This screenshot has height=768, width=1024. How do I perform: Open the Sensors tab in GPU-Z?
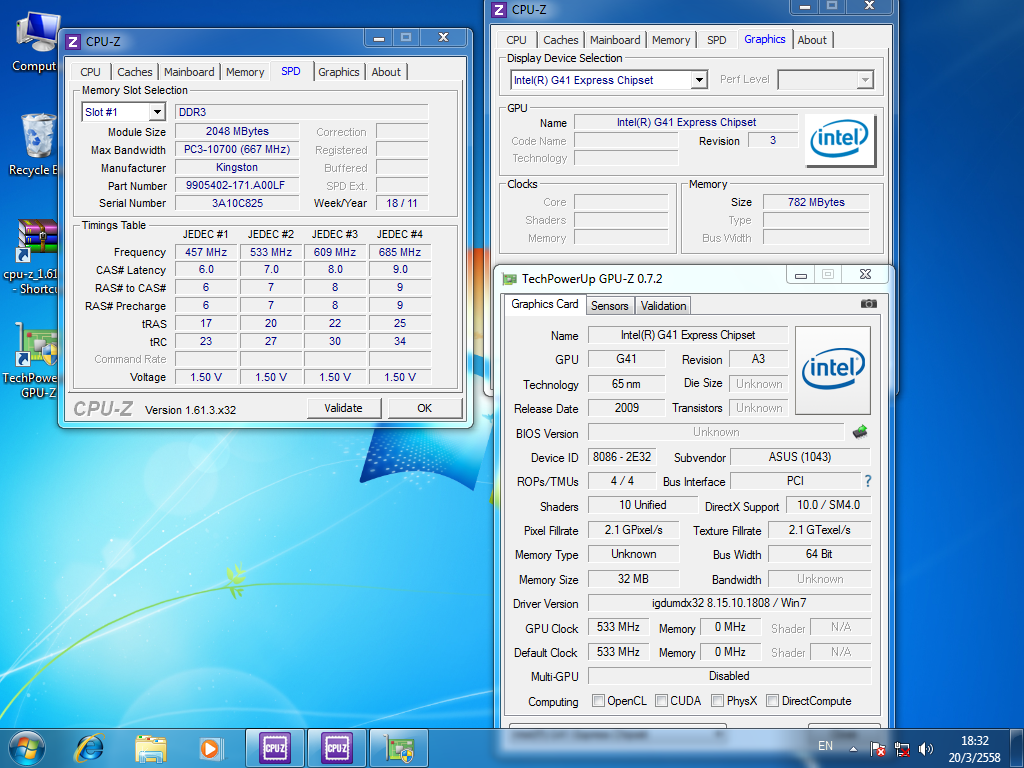(x=609, y=306)
